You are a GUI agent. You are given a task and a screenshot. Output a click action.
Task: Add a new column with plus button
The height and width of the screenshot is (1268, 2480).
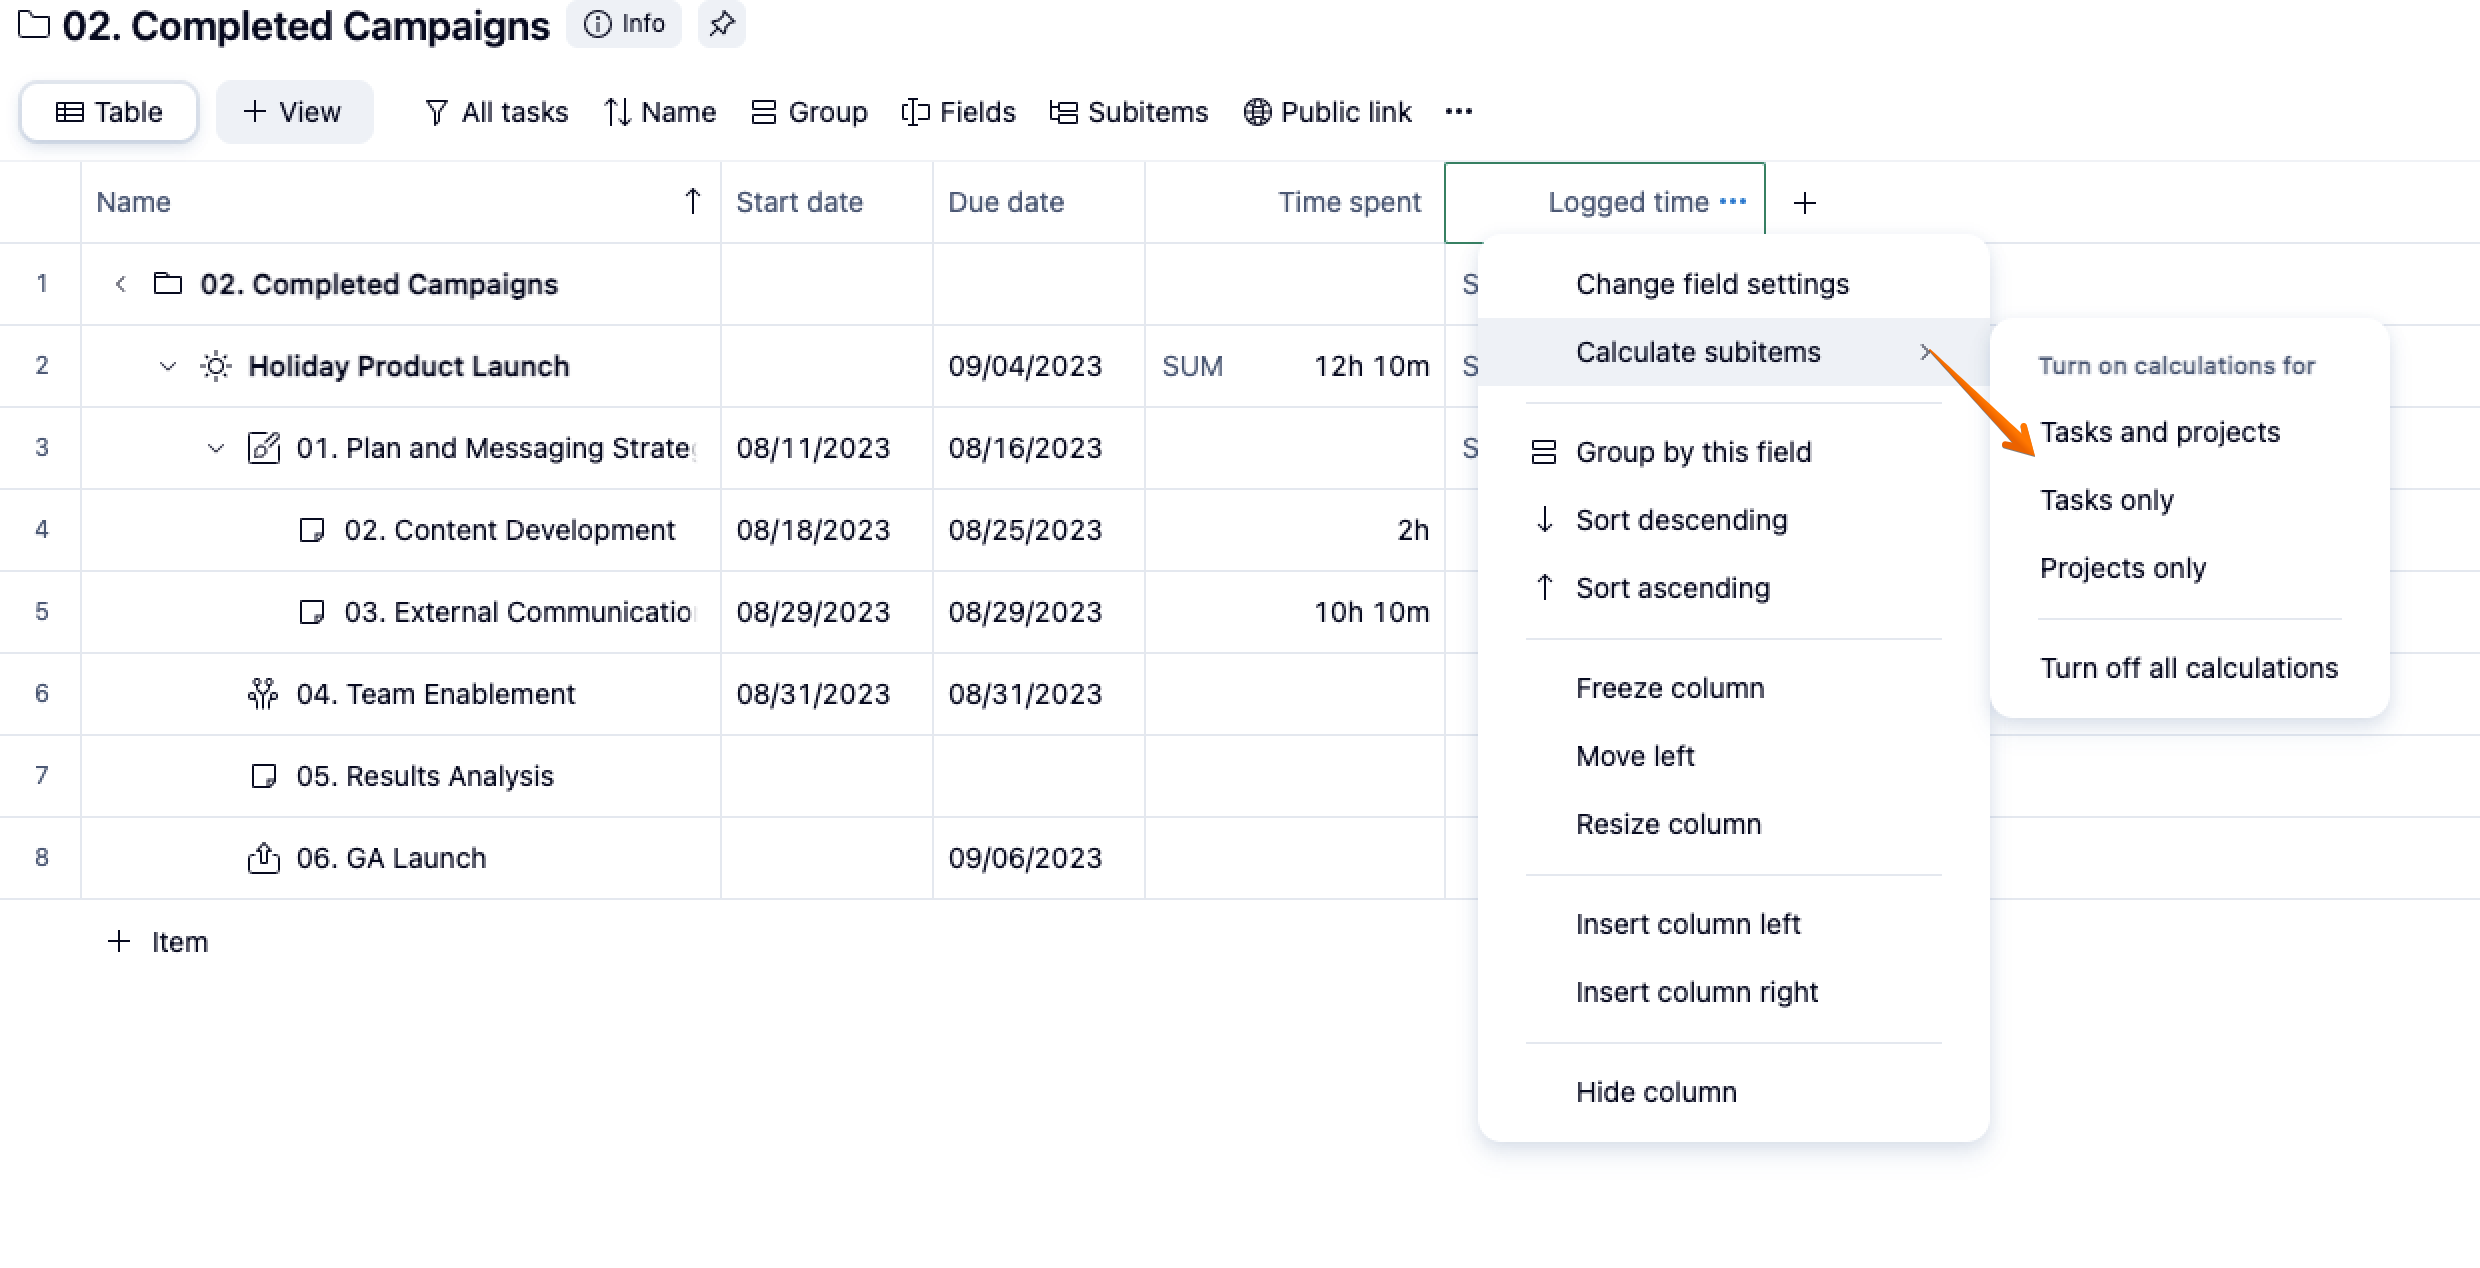click(x=1804, y=203)
